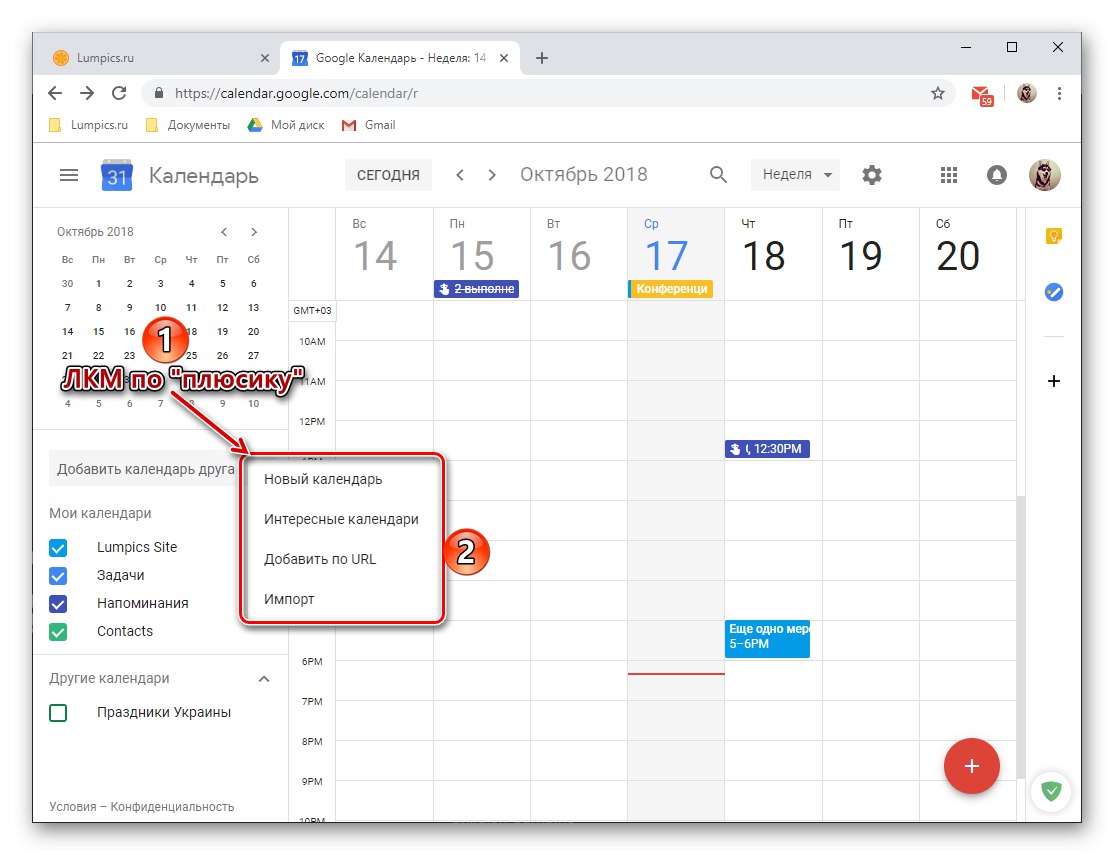1114x855 pixels.
Task: Open the Google apps grid
Action: (x=948, y=174)
